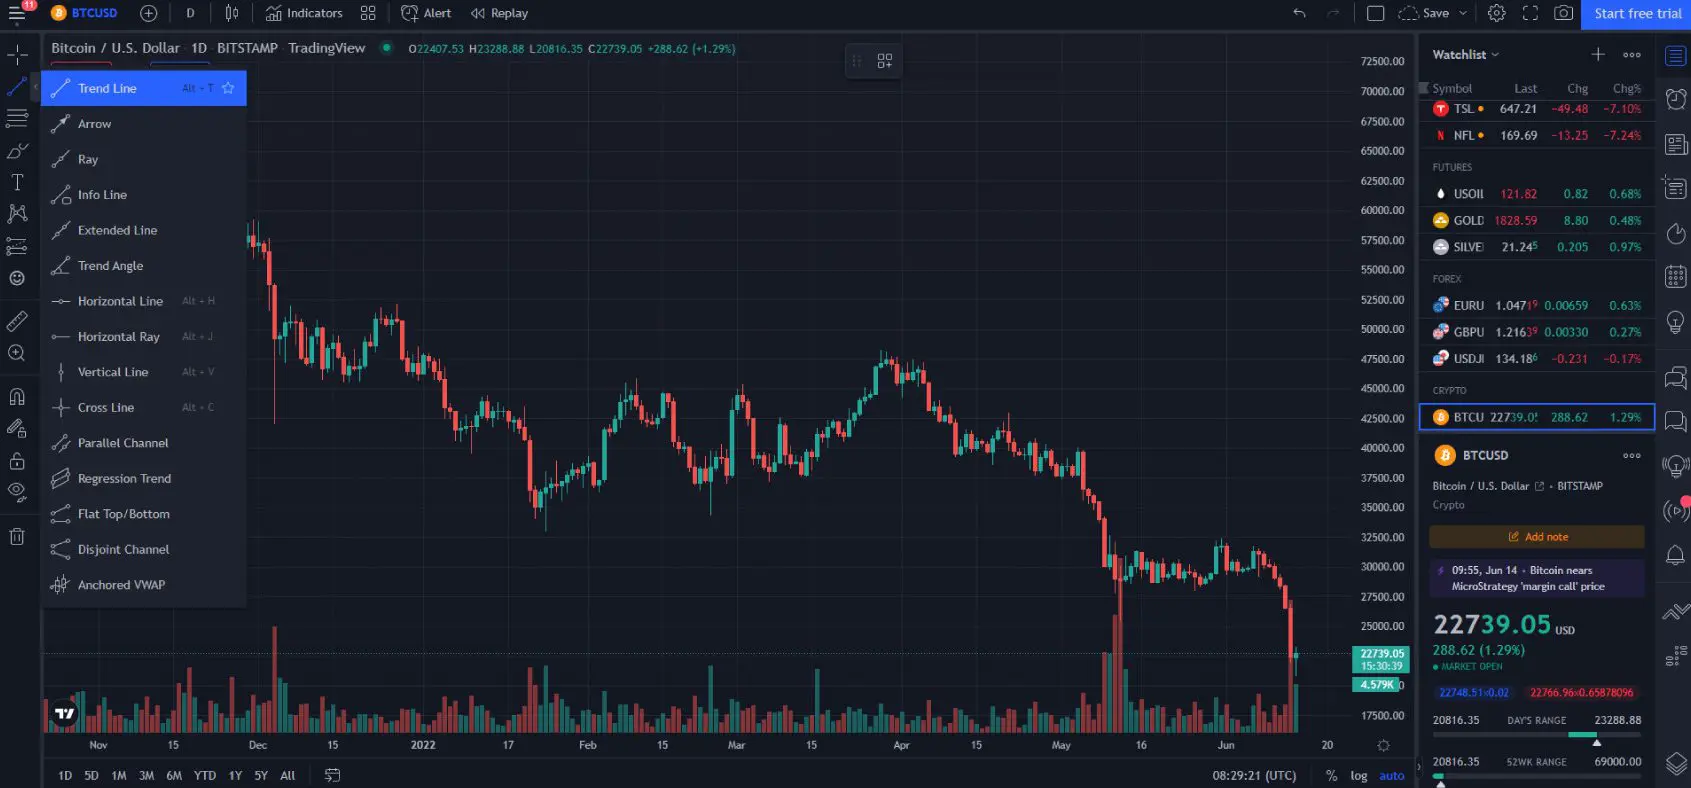This screenshot has width=1691, height=788.
Task: Choose Horizontal Line tool
Action: tap(143, 301)
